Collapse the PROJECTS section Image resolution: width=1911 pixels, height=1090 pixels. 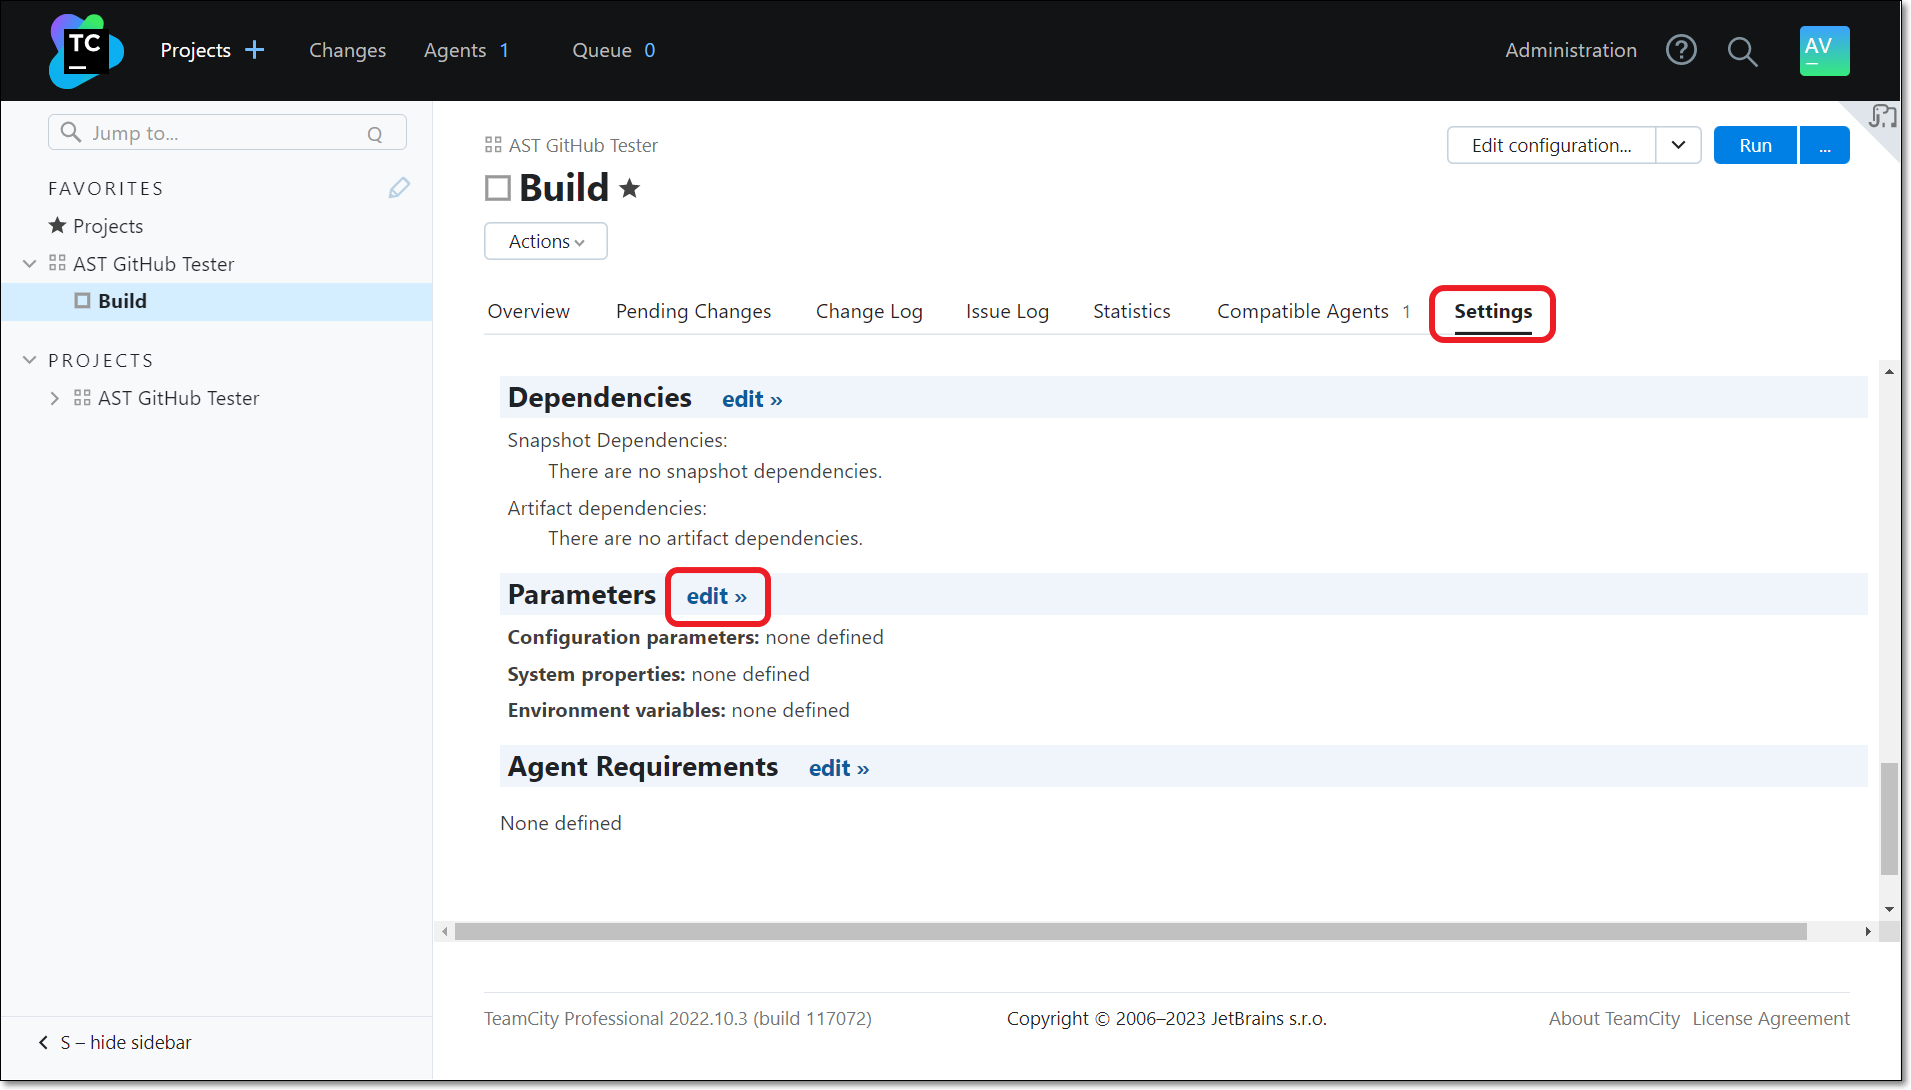(x=30, y=360)
